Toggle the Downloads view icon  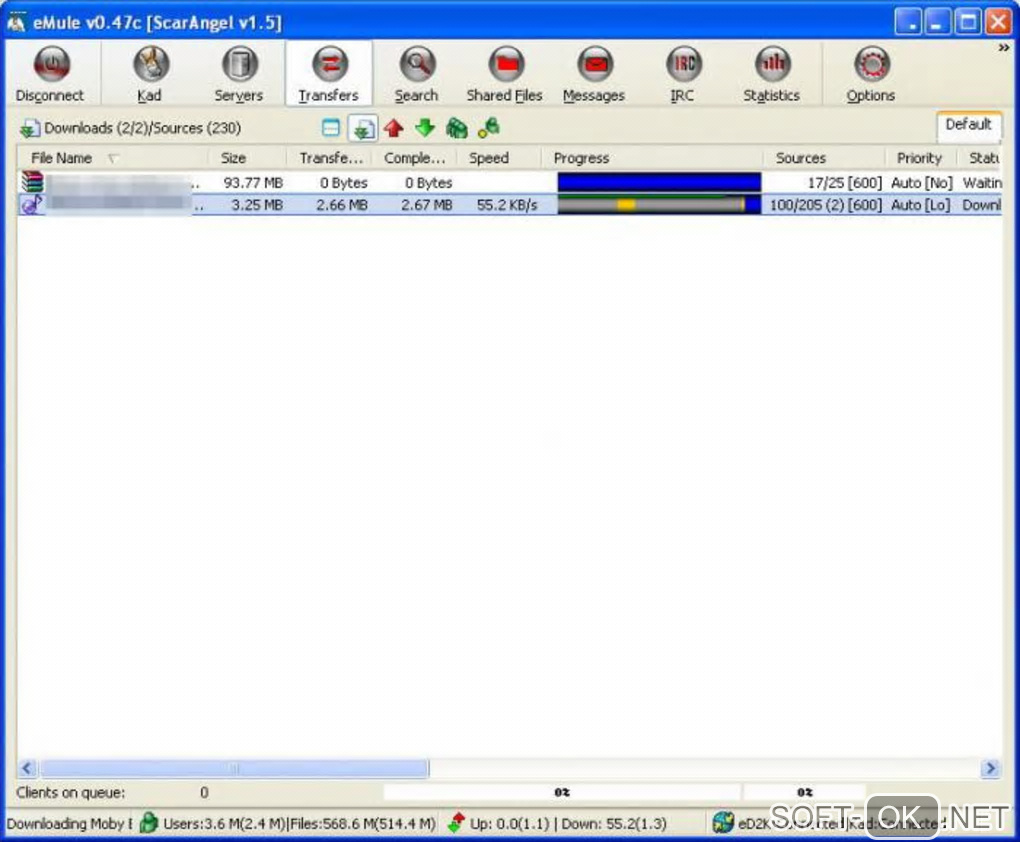pos(363,128)
